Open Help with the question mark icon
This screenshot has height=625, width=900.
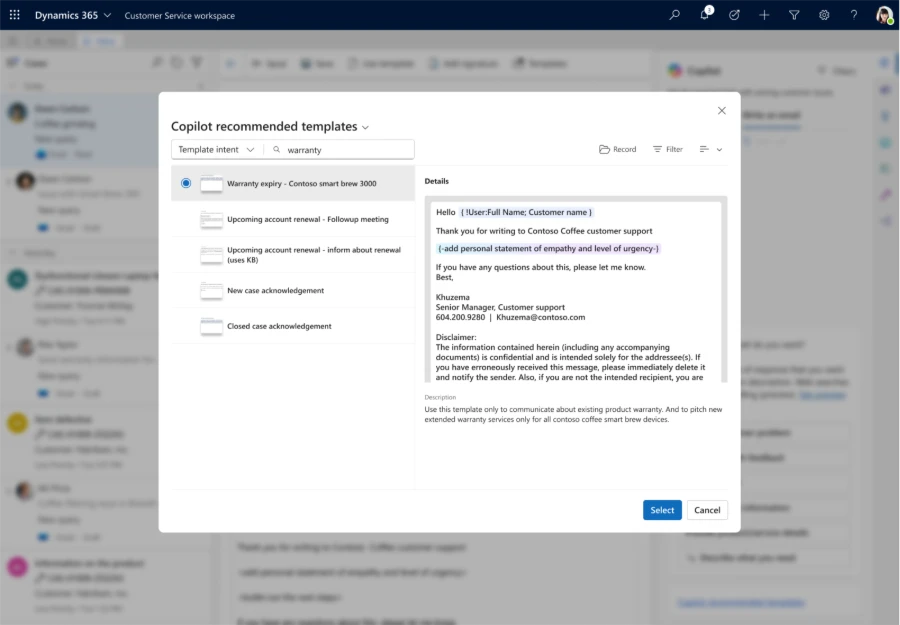[x=853, y=15]
